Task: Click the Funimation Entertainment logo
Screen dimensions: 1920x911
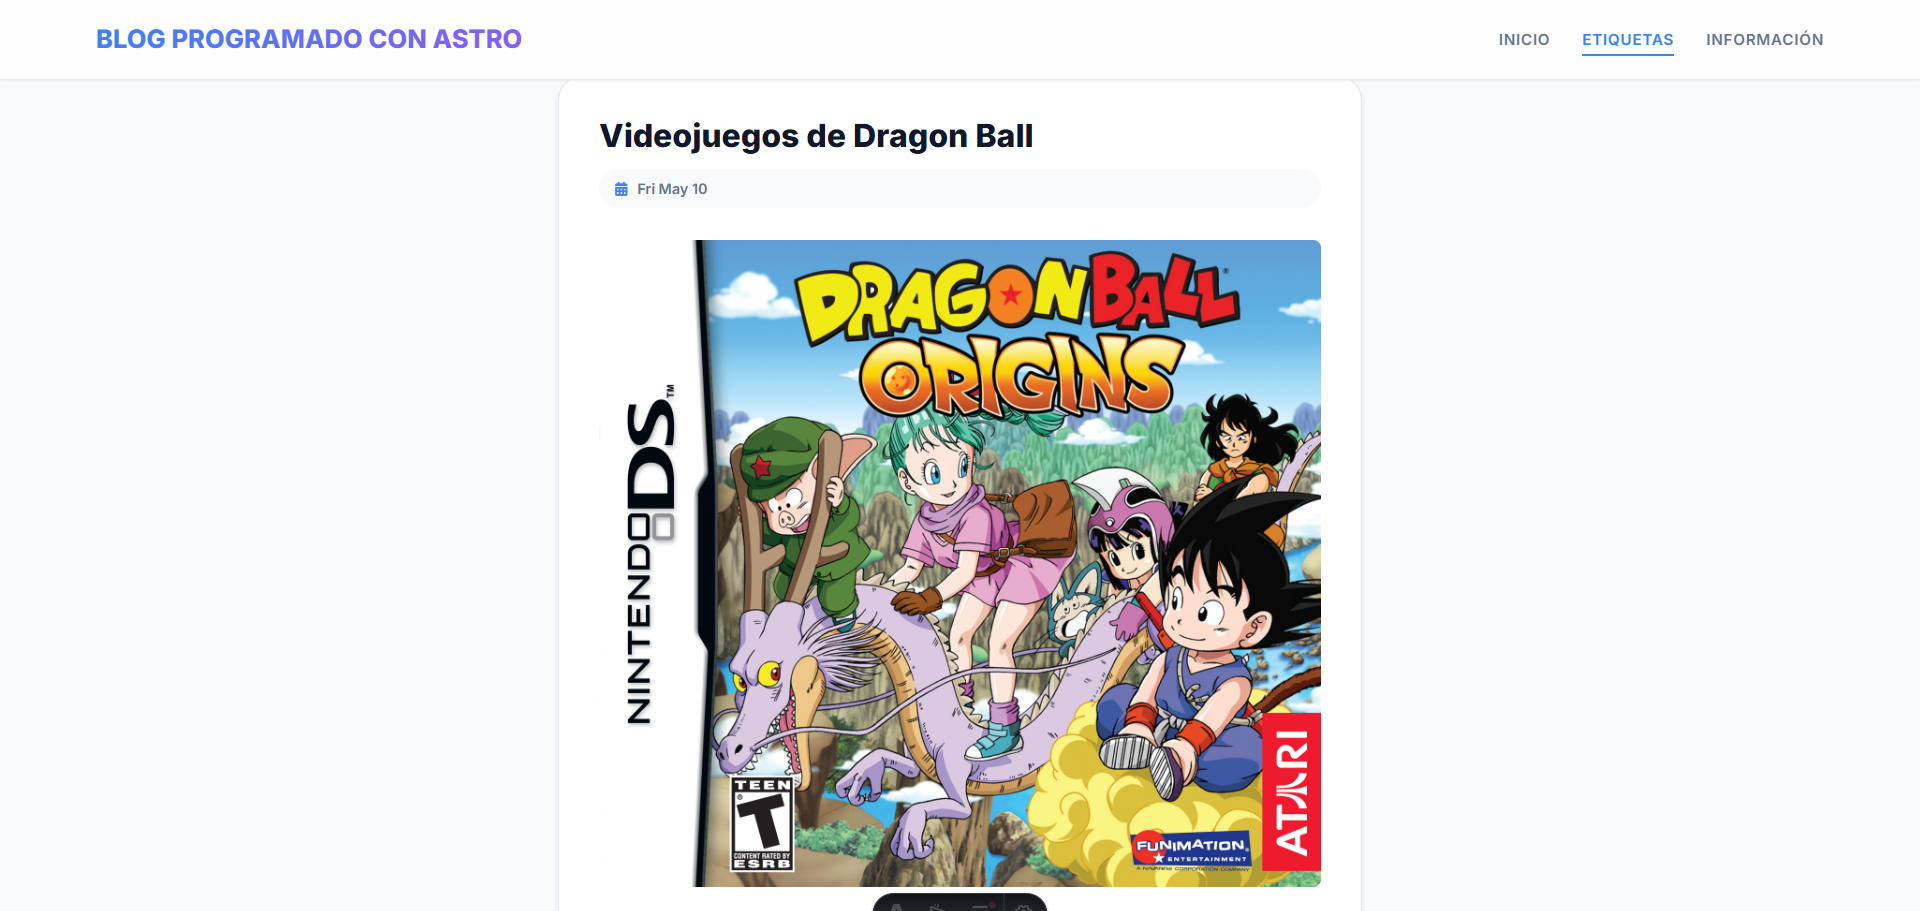Action: [x=1192, y=850]
